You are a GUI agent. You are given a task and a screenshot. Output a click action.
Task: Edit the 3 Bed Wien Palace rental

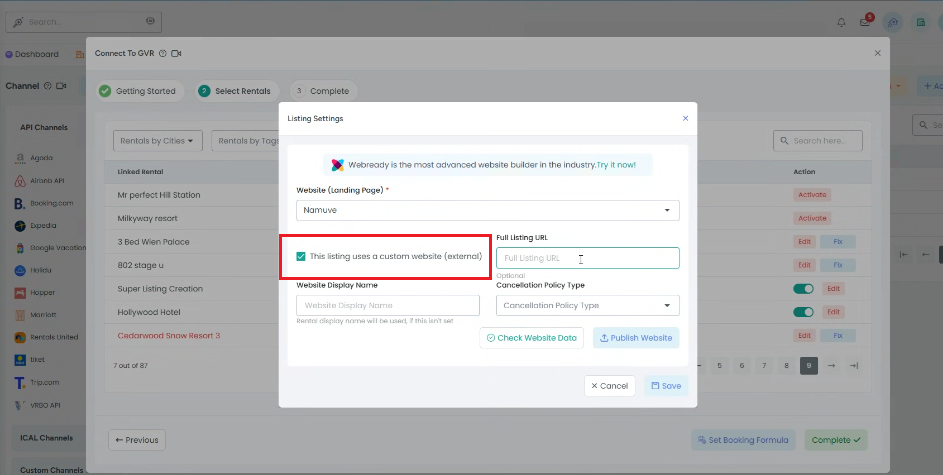coord(804,242)
